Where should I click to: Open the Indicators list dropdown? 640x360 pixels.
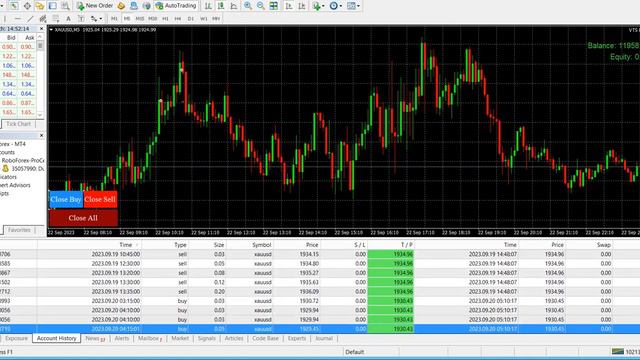pyautogui.click(x=318, y=6)
